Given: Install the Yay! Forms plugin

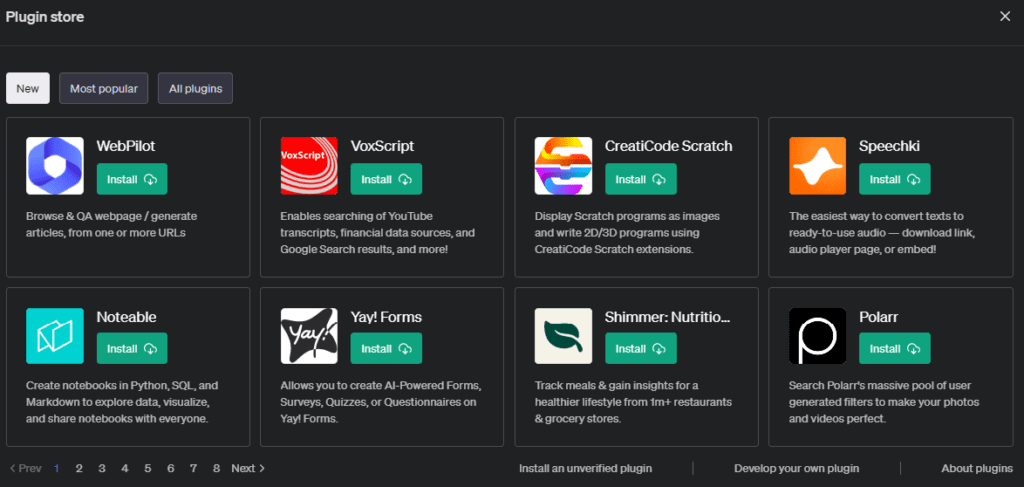Looking at the screenshot, I should tap(386, 349).
